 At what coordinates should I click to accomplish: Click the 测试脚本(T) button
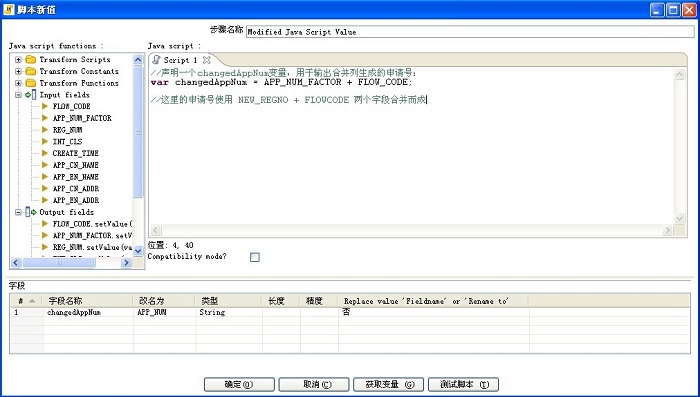463,384
